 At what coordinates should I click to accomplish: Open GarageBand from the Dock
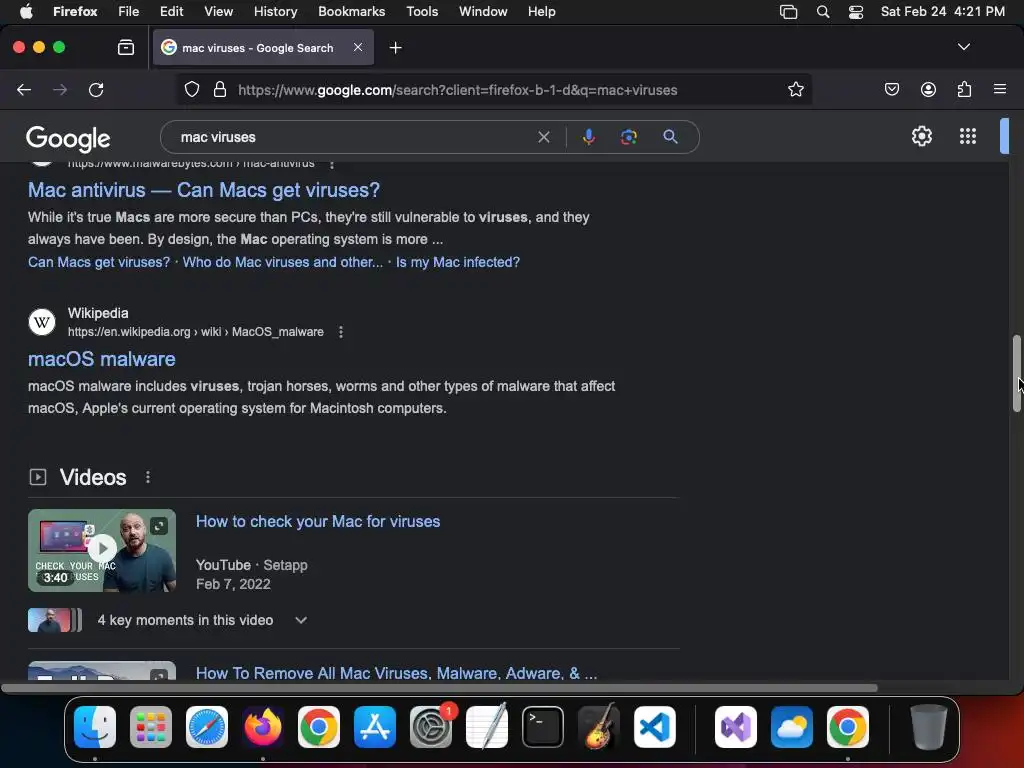[x=599, y=727]
